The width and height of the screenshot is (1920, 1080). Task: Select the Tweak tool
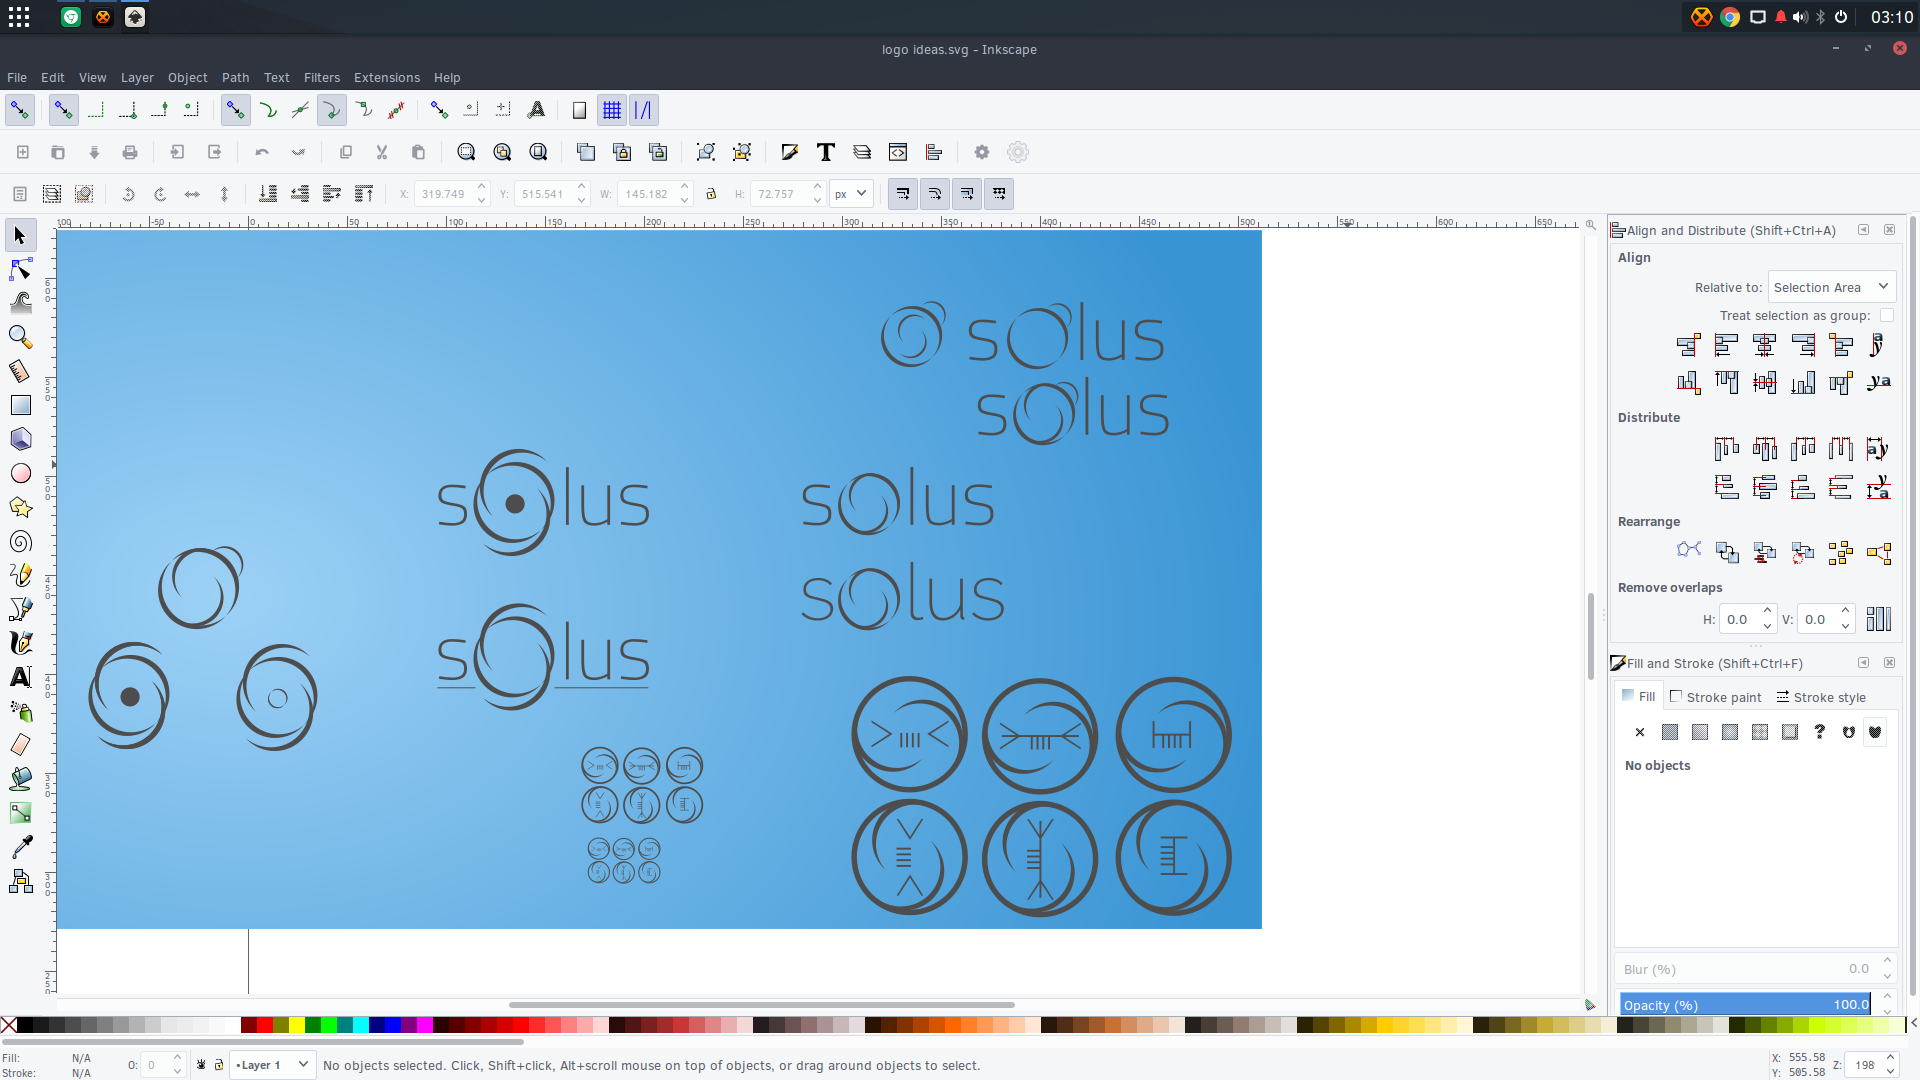coord(20,303)
